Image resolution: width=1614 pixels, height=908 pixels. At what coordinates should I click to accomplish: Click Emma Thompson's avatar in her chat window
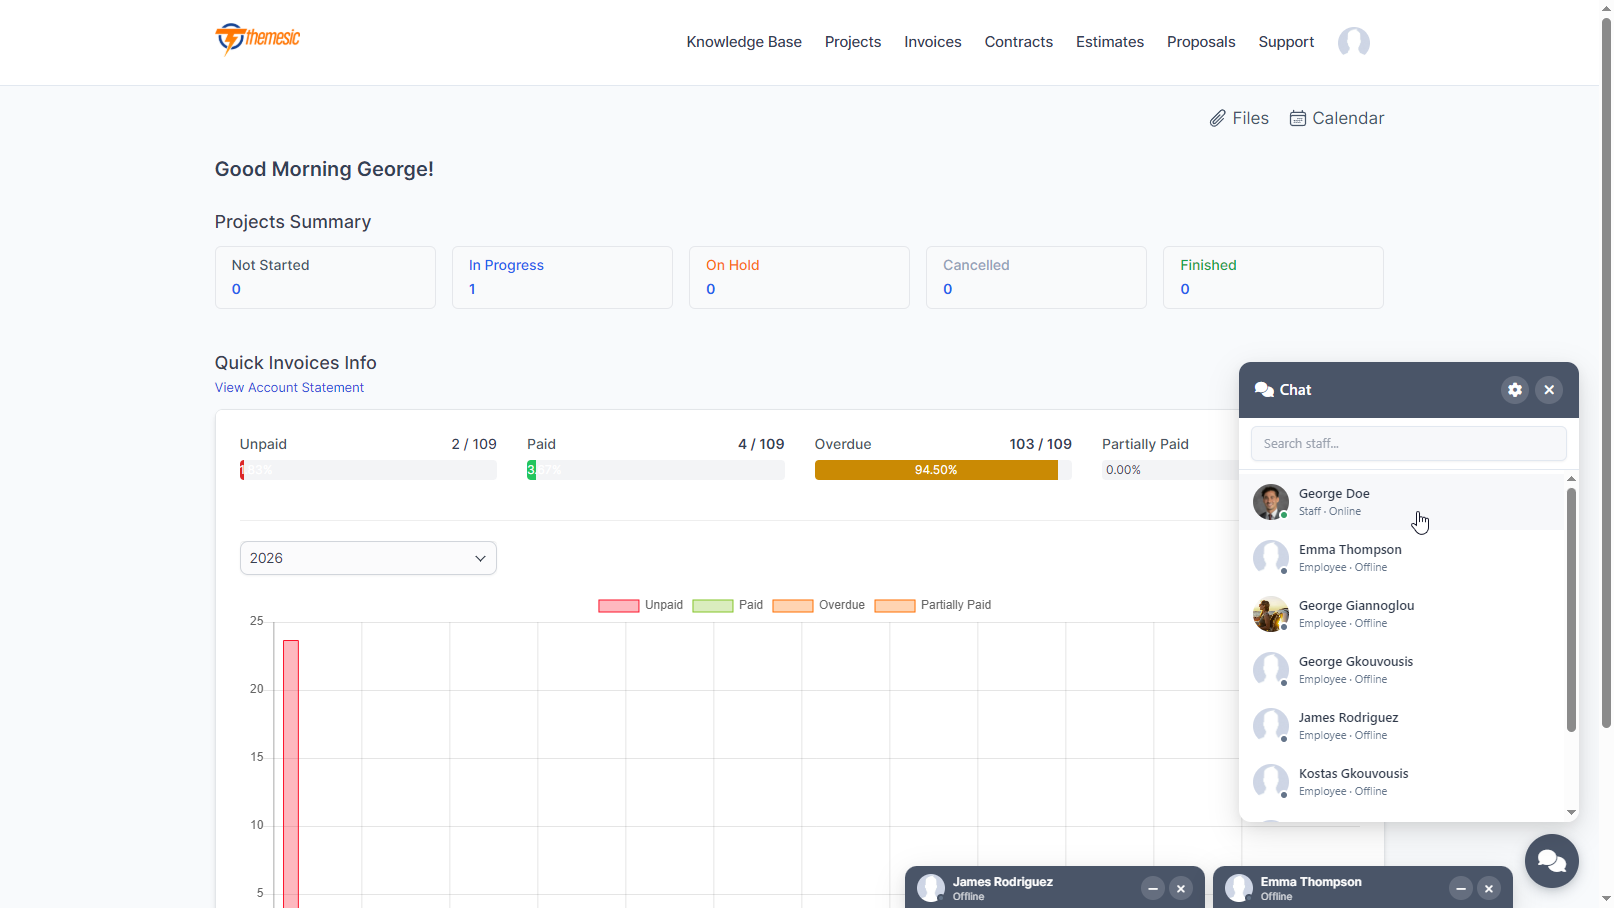pos(1237,887)
